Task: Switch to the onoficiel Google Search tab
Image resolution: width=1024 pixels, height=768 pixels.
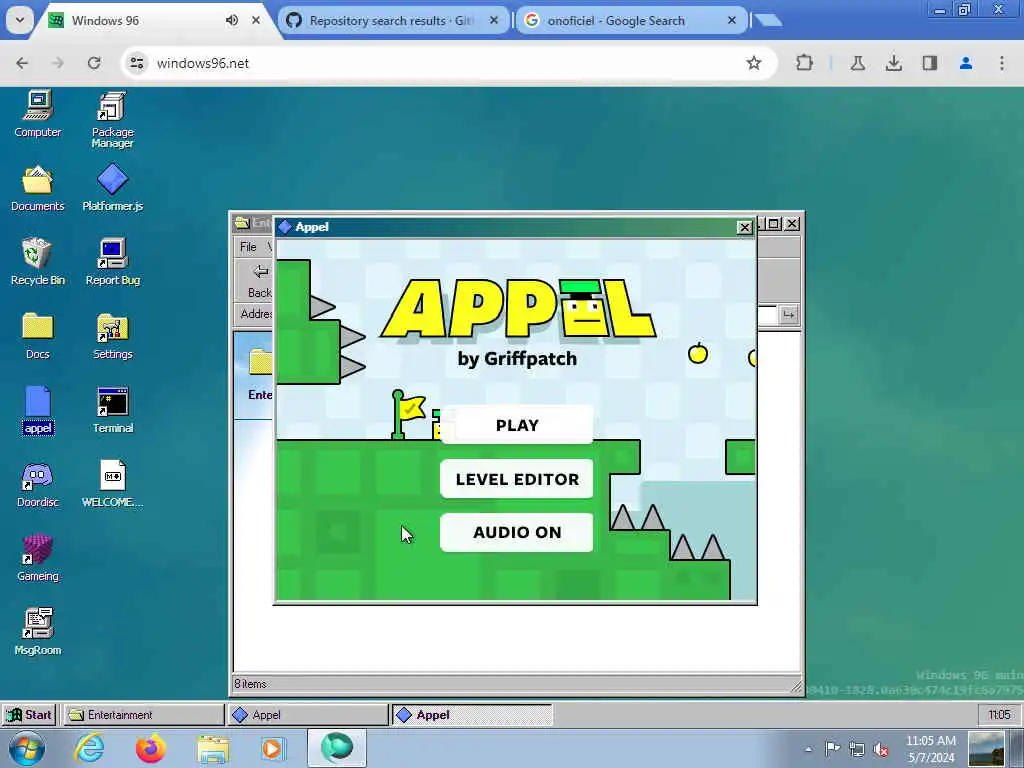Action: tap(616, 20)
